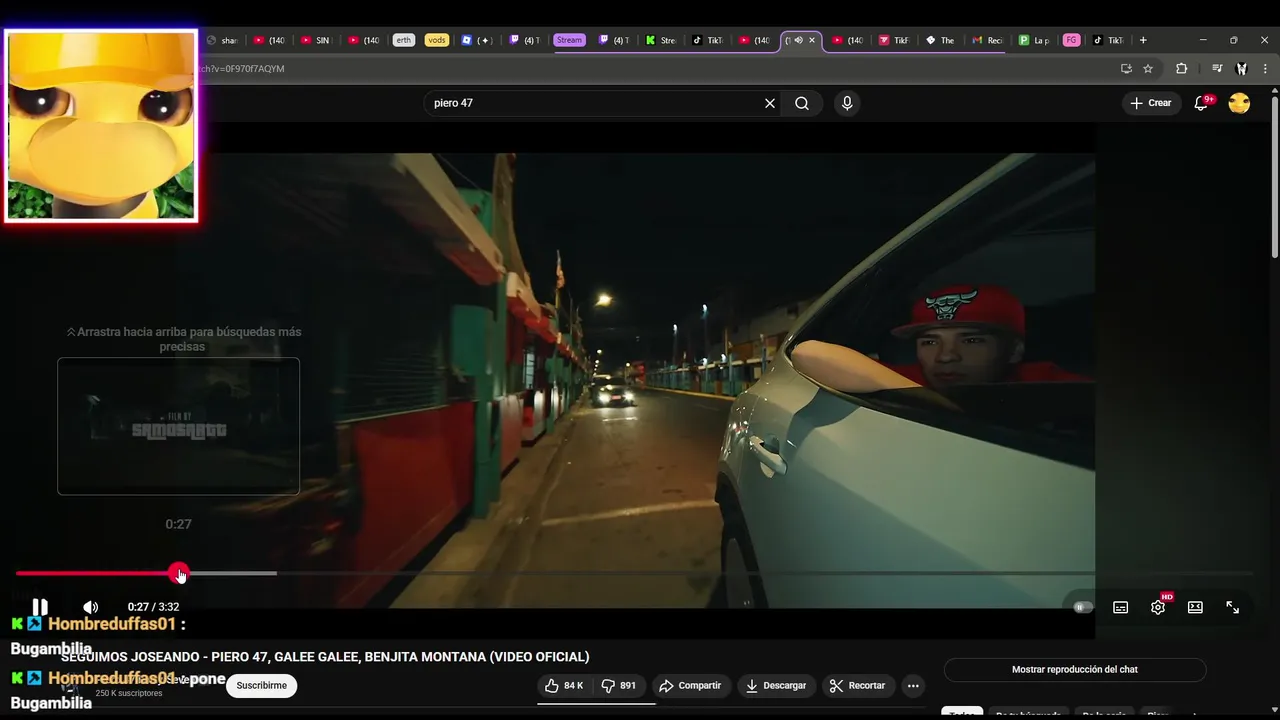
Task: Open the 'Stream' tab group
Action: (x=568, y=40)
